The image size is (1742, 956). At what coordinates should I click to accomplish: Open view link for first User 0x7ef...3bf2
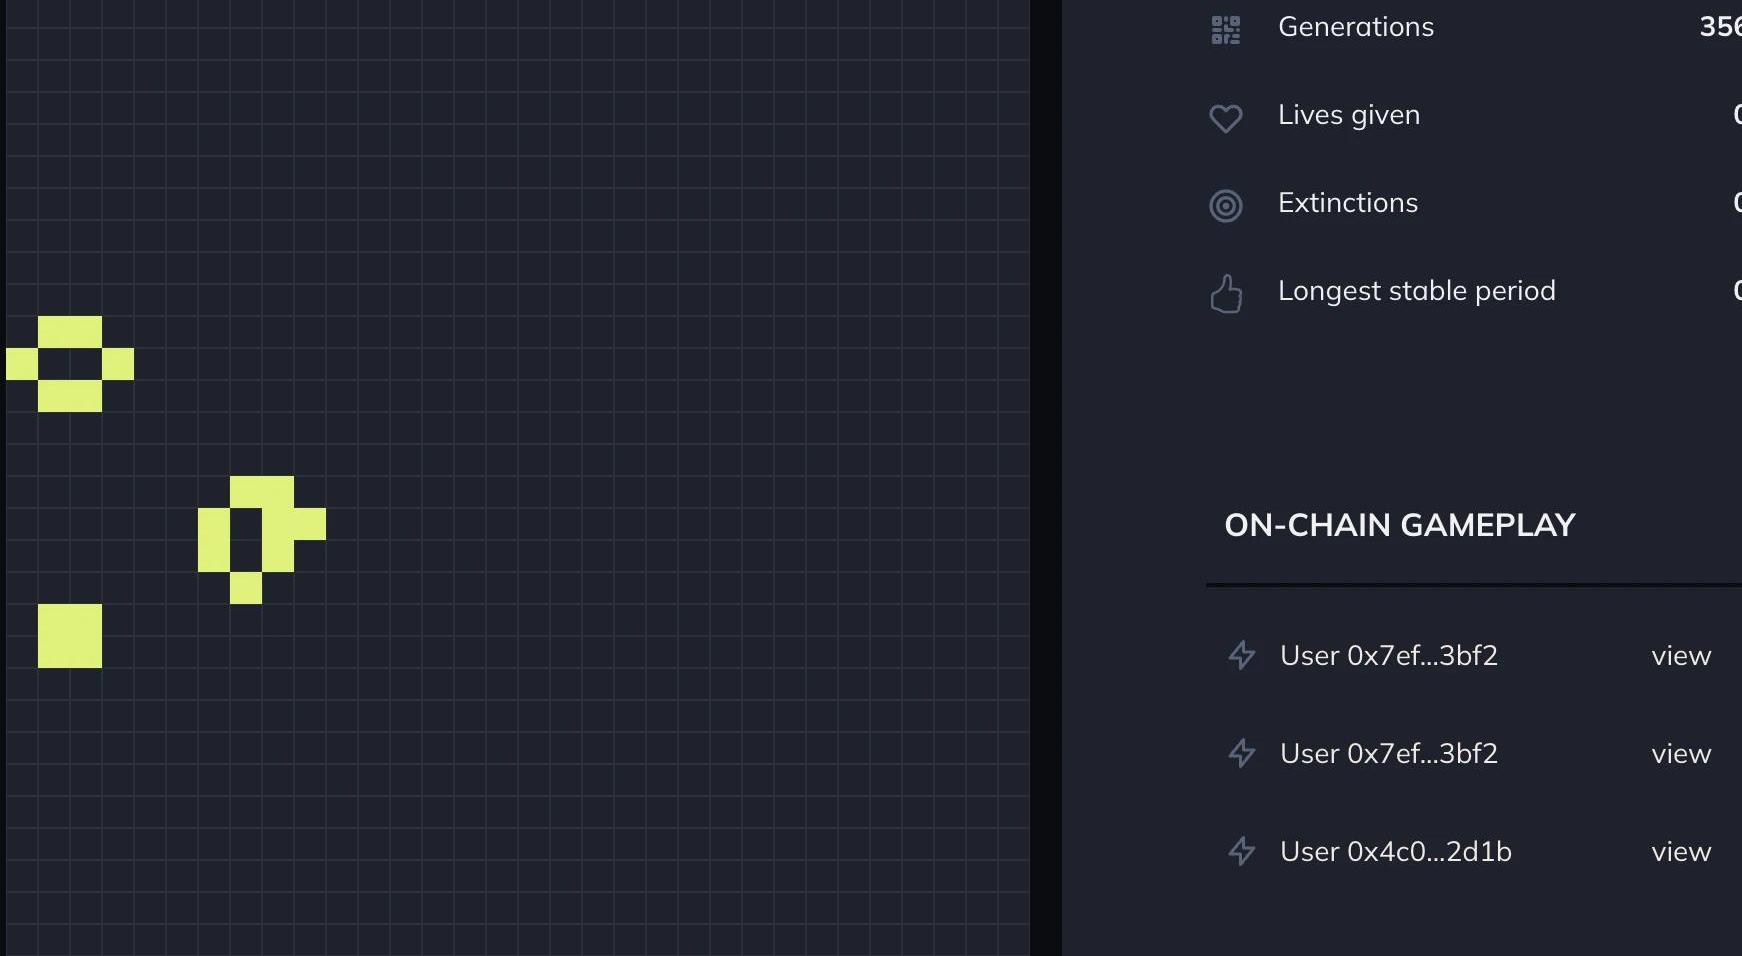pyautogui.click(x=1680, y=656)
